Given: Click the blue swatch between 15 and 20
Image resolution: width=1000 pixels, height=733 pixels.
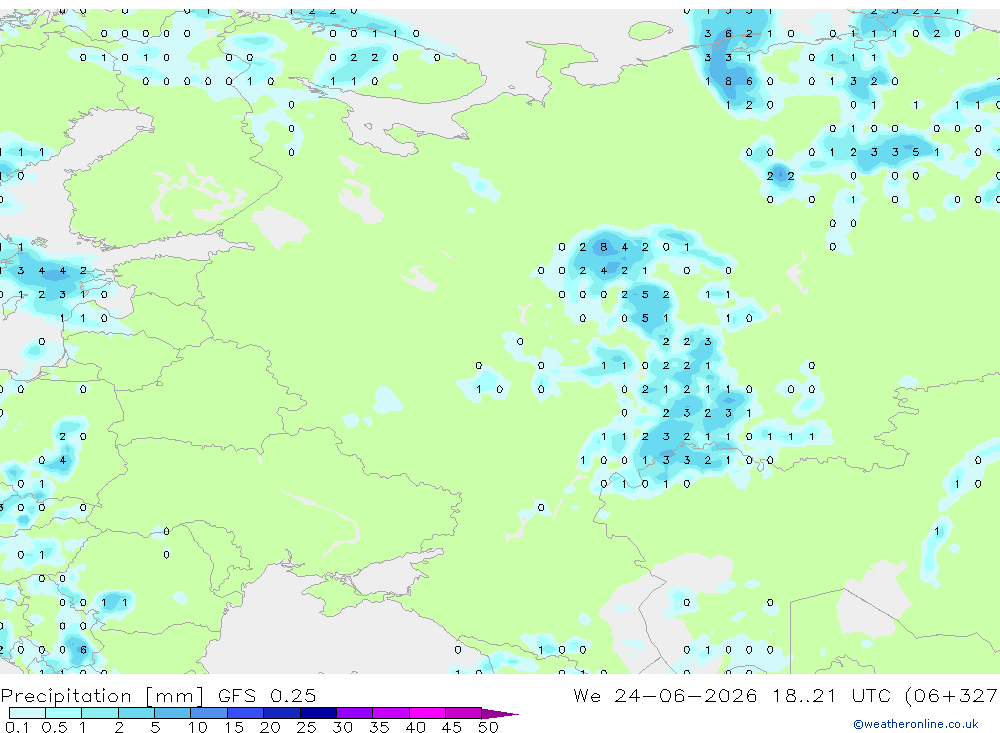Looking at the screenshot, I should pyautogui.click(x=246, y=713).
